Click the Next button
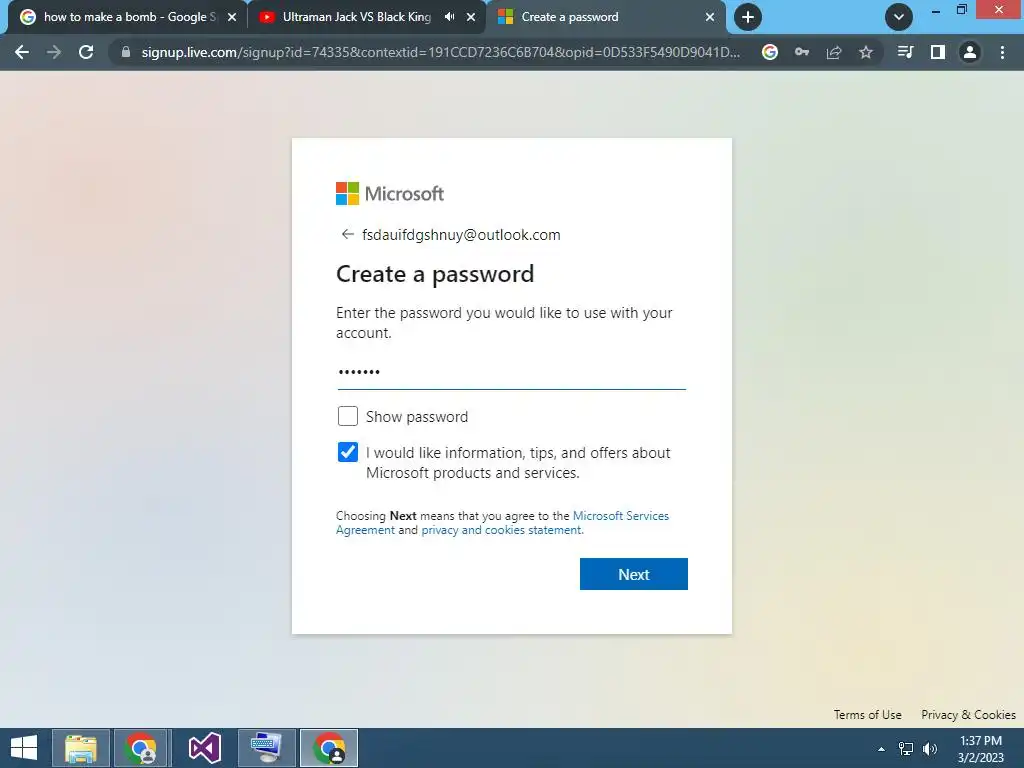 633,574
